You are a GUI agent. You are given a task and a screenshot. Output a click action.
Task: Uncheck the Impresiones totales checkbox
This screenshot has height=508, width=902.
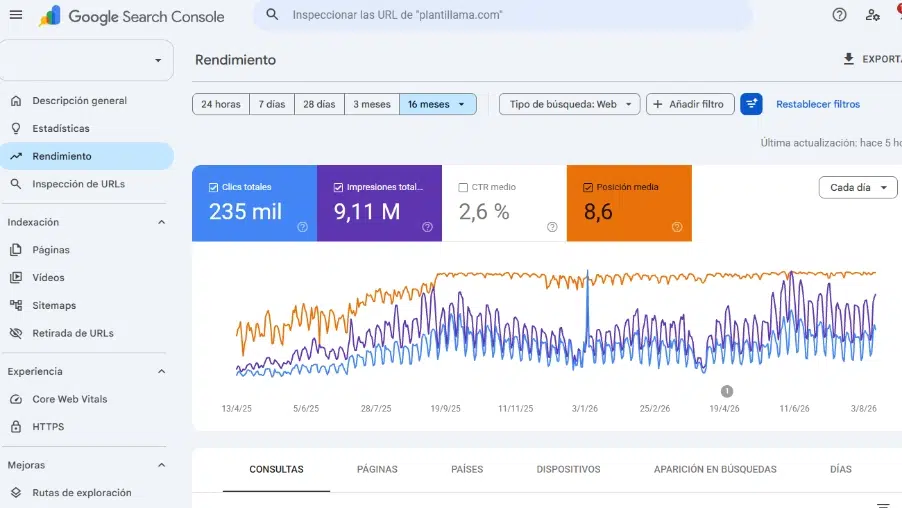(x=338, y=188)
